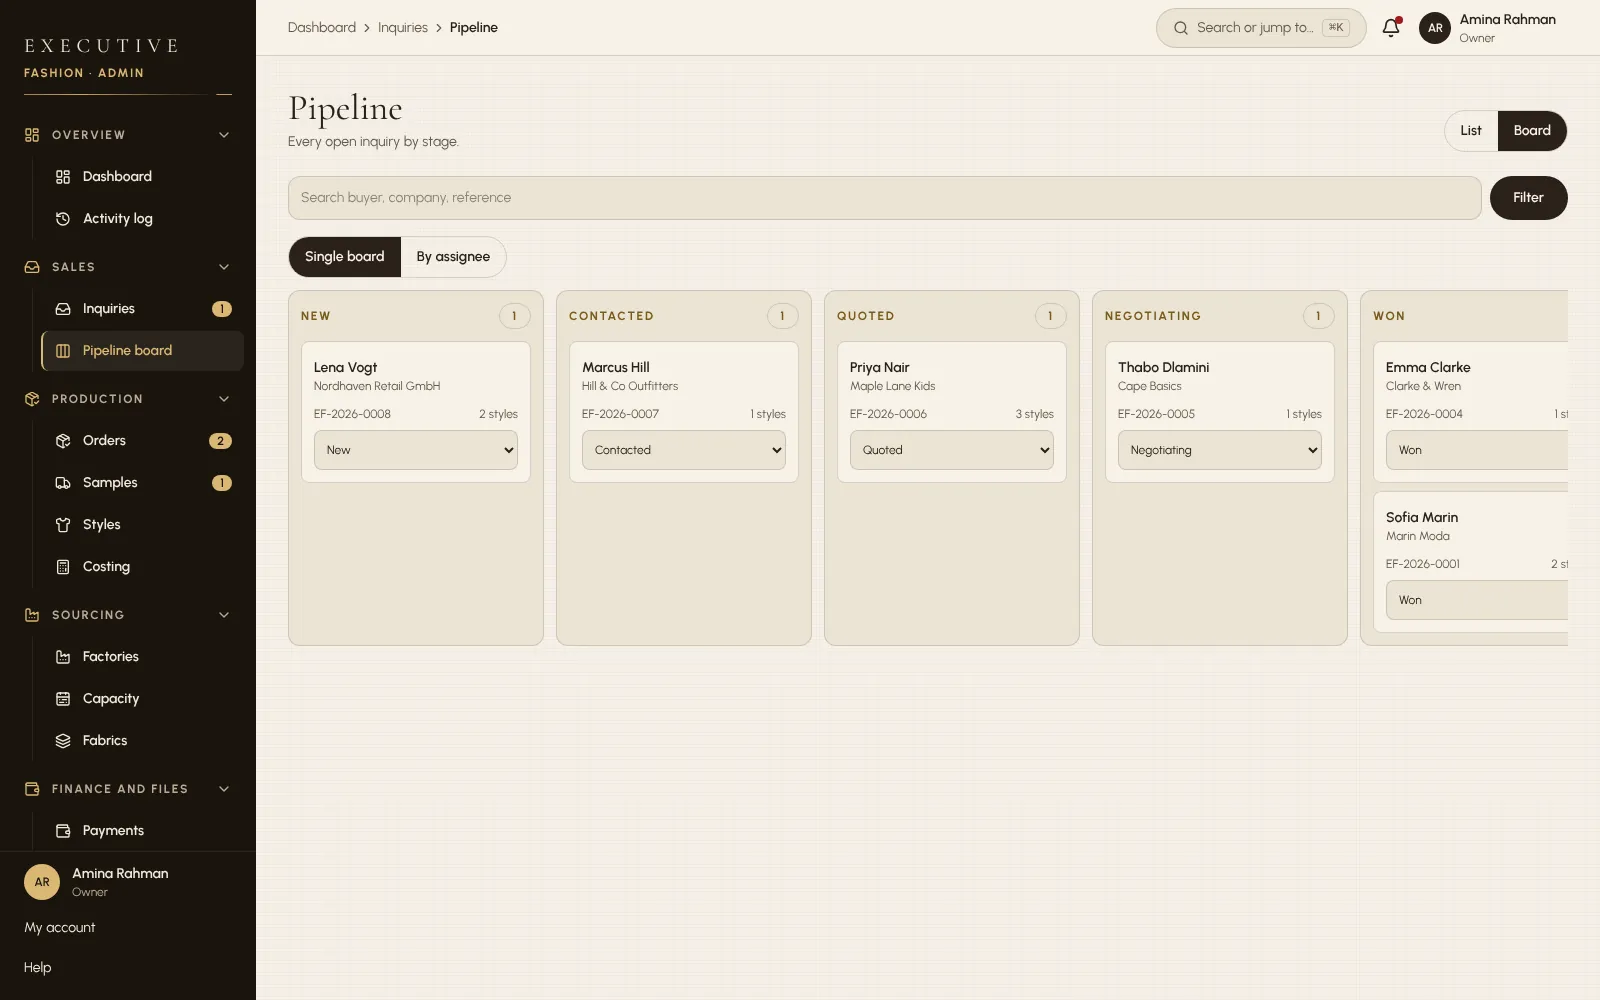Click the Costing calculator icon
Screen dimensions: 1600x1000
[x=63, y=567]
